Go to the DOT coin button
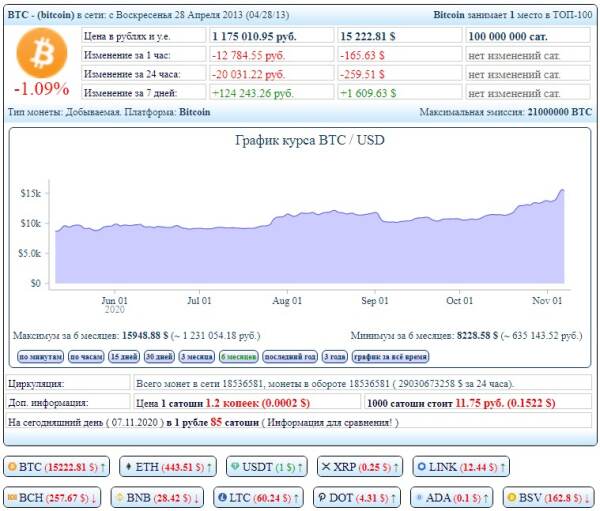This screenshot has width=600, height=511. [x=356, y=497]
